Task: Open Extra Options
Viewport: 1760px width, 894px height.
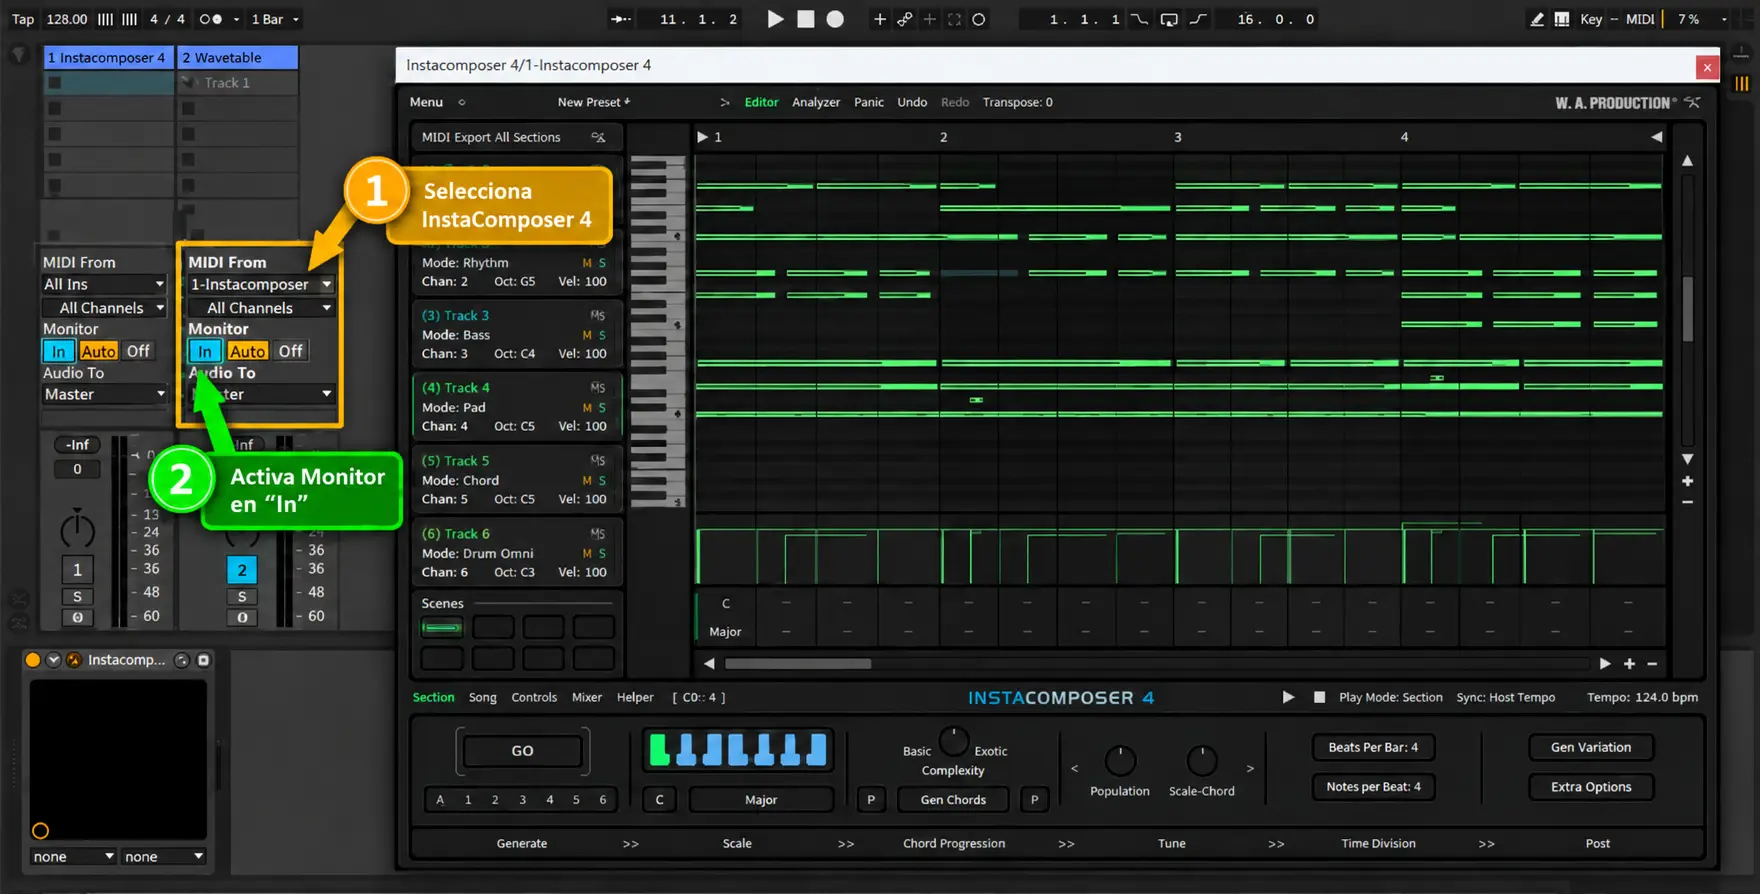Action: tap(1590, 787)
